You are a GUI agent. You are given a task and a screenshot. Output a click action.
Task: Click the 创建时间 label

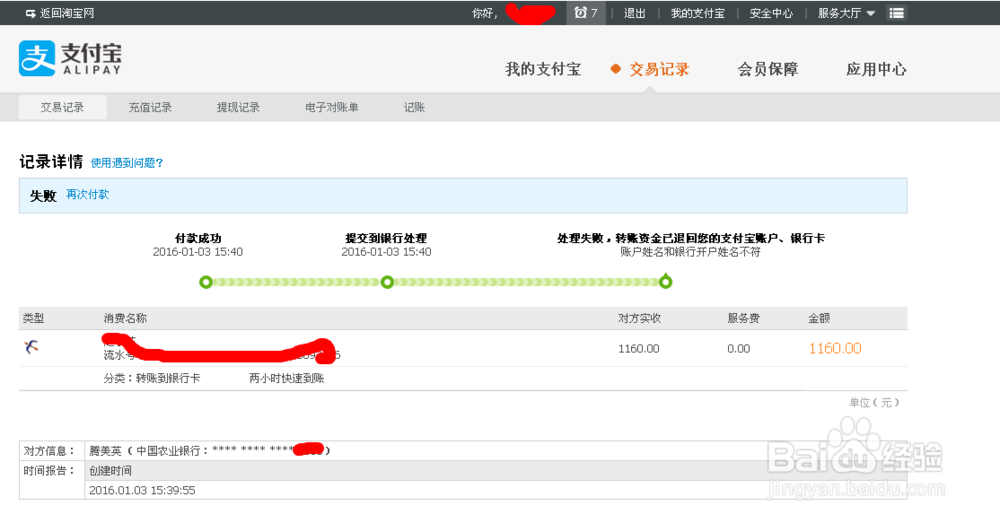coord(110,471)
